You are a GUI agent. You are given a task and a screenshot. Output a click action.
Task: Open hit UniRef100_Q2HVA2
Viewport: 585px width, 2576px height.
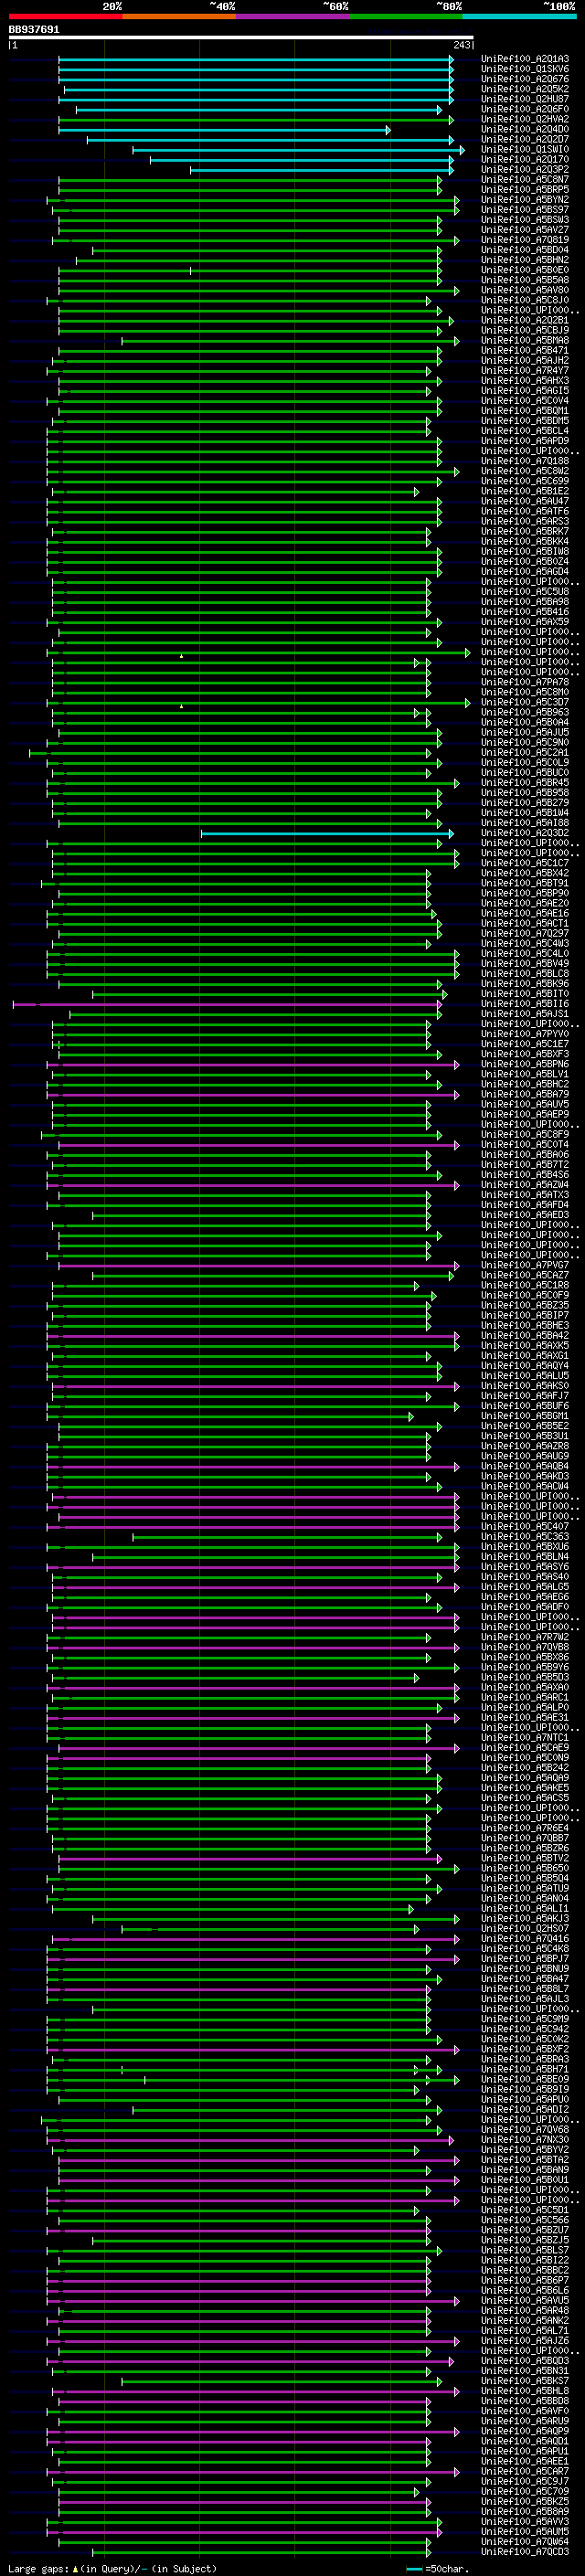(525, 119)
